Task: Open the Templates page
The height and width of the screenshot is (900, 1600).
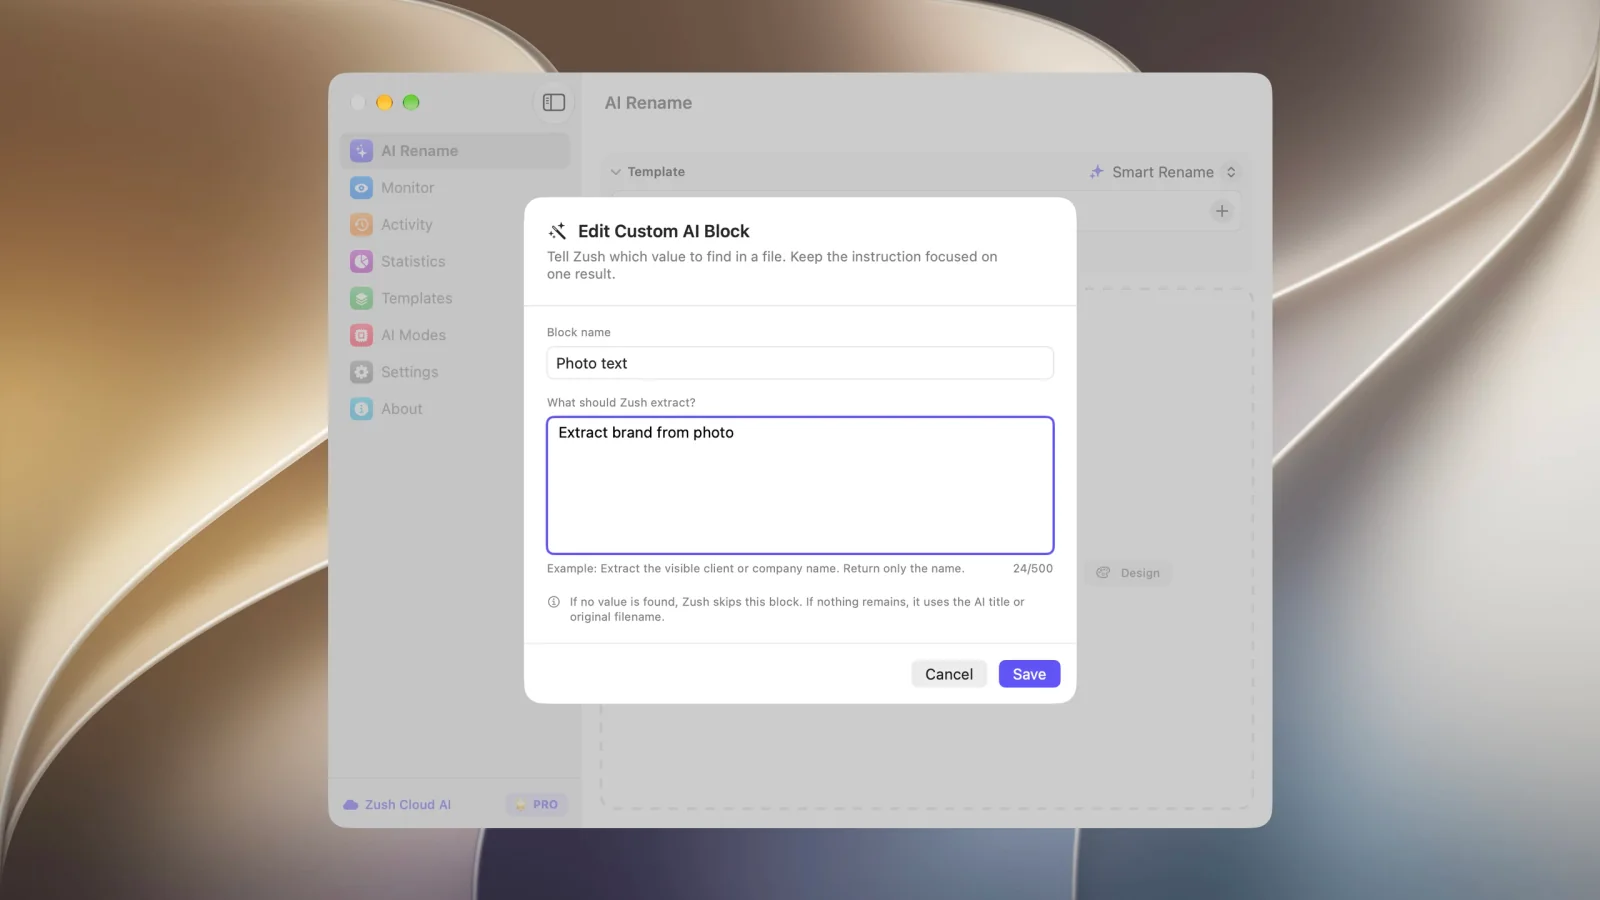Action: (456, 298)
